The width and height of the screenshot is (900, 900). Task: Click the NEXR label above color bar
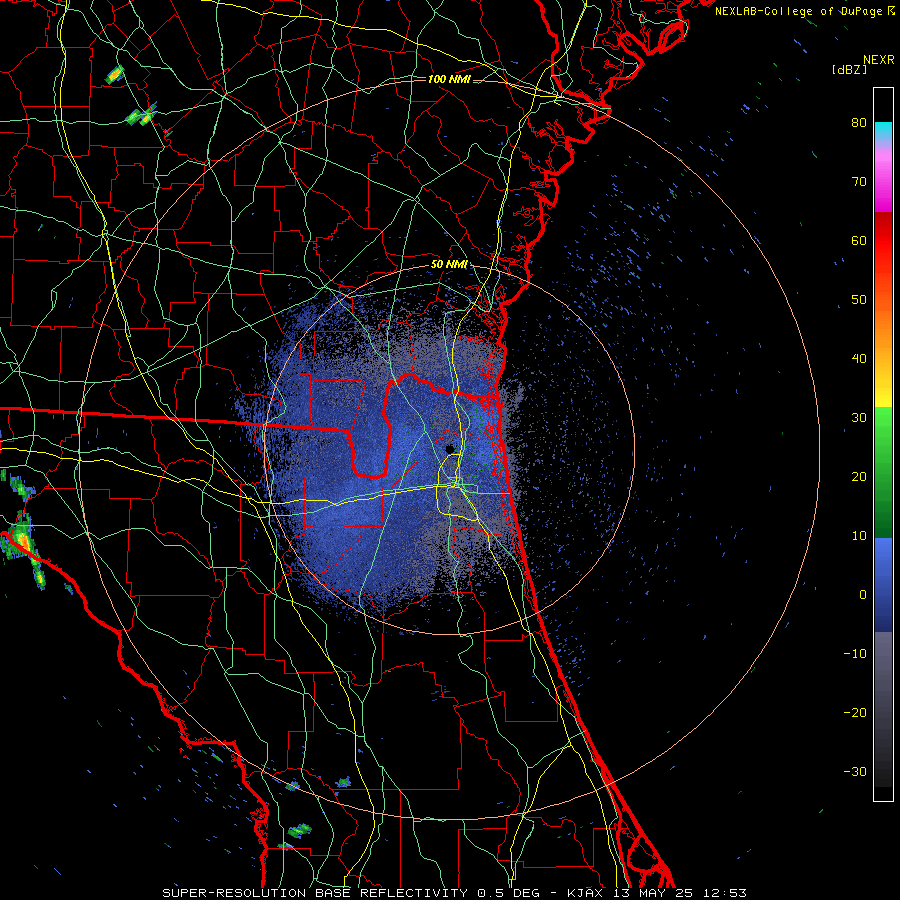879,60
